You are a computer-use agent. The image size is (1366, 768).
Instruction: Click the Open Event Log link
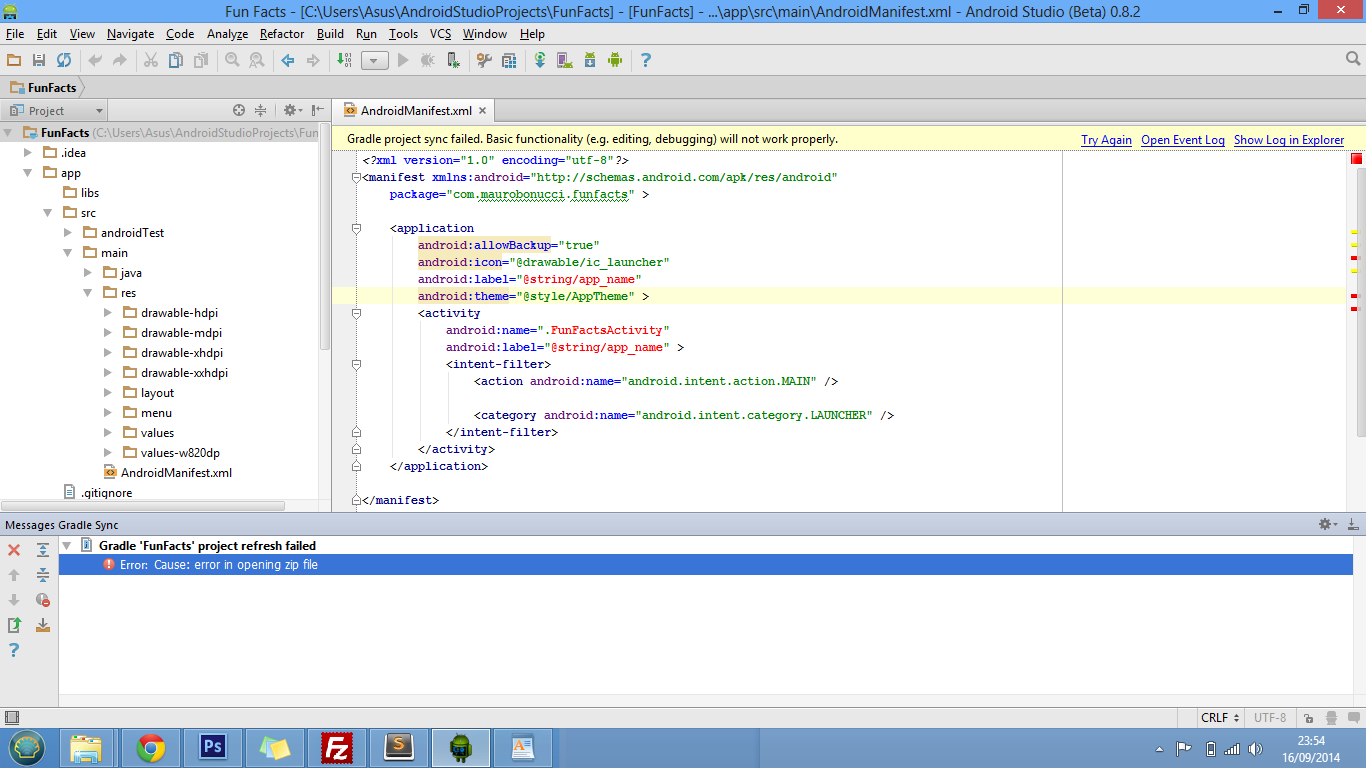[1183, 140]
